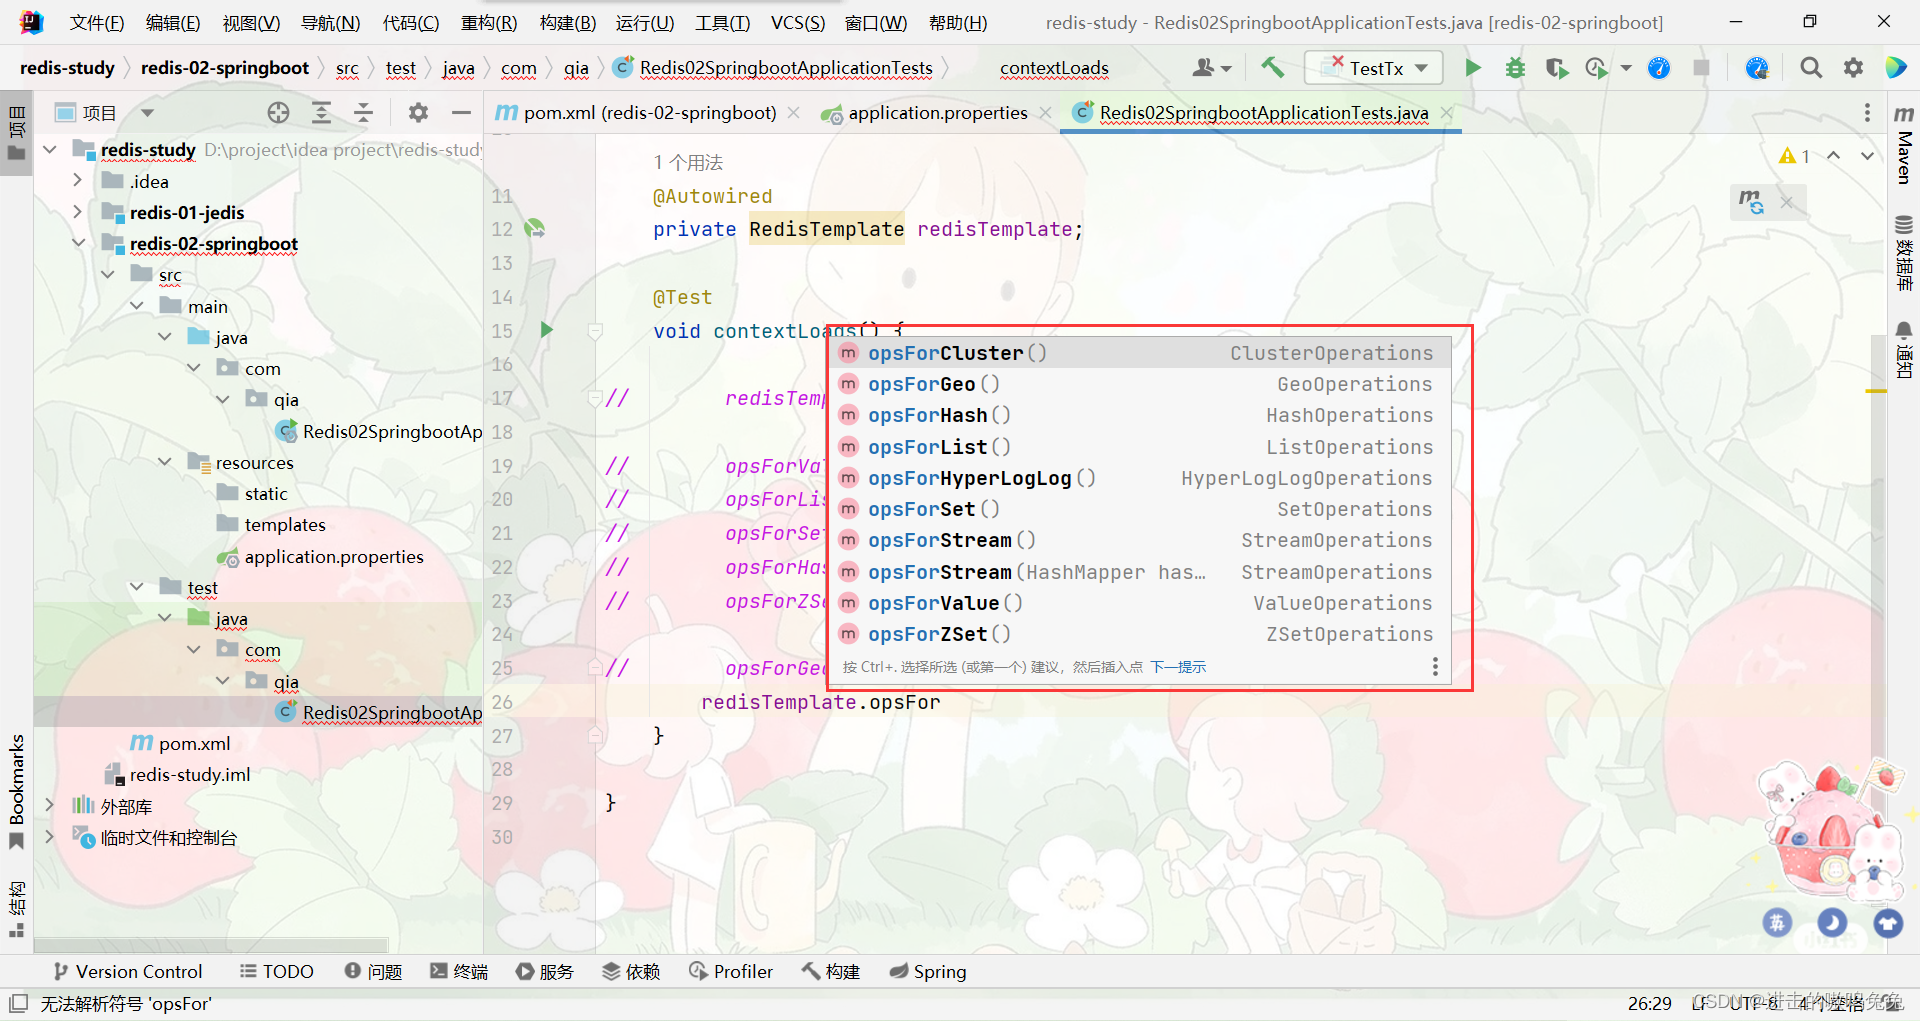This screenshot has height=1021, width=1920.
Task: Open the TODO tool window
Action: point(277,971)
